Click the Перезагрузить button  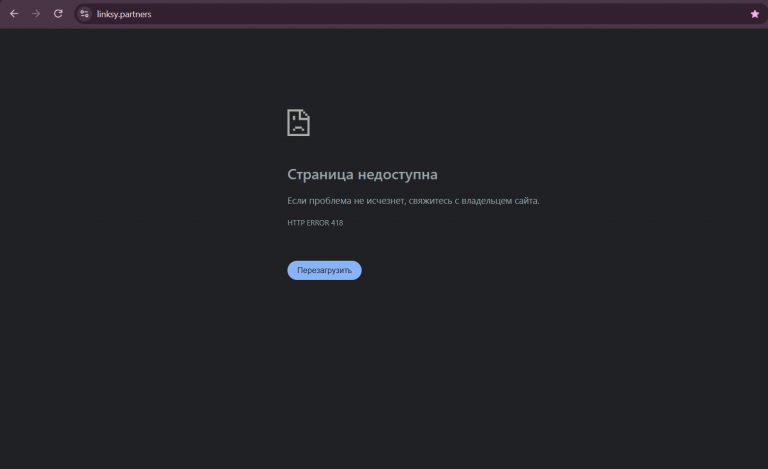click(x=324, y=270)
